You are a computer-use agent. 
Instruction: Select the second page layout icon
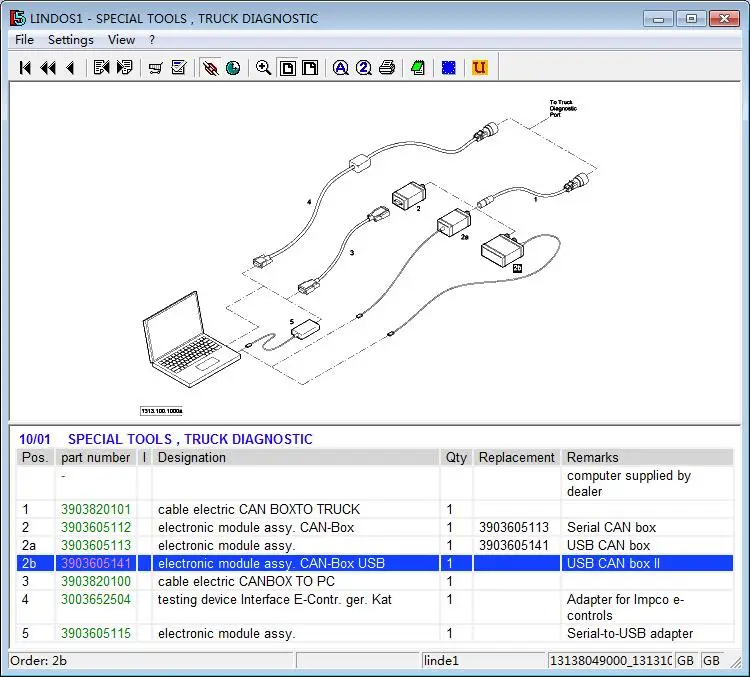[310, 67]
